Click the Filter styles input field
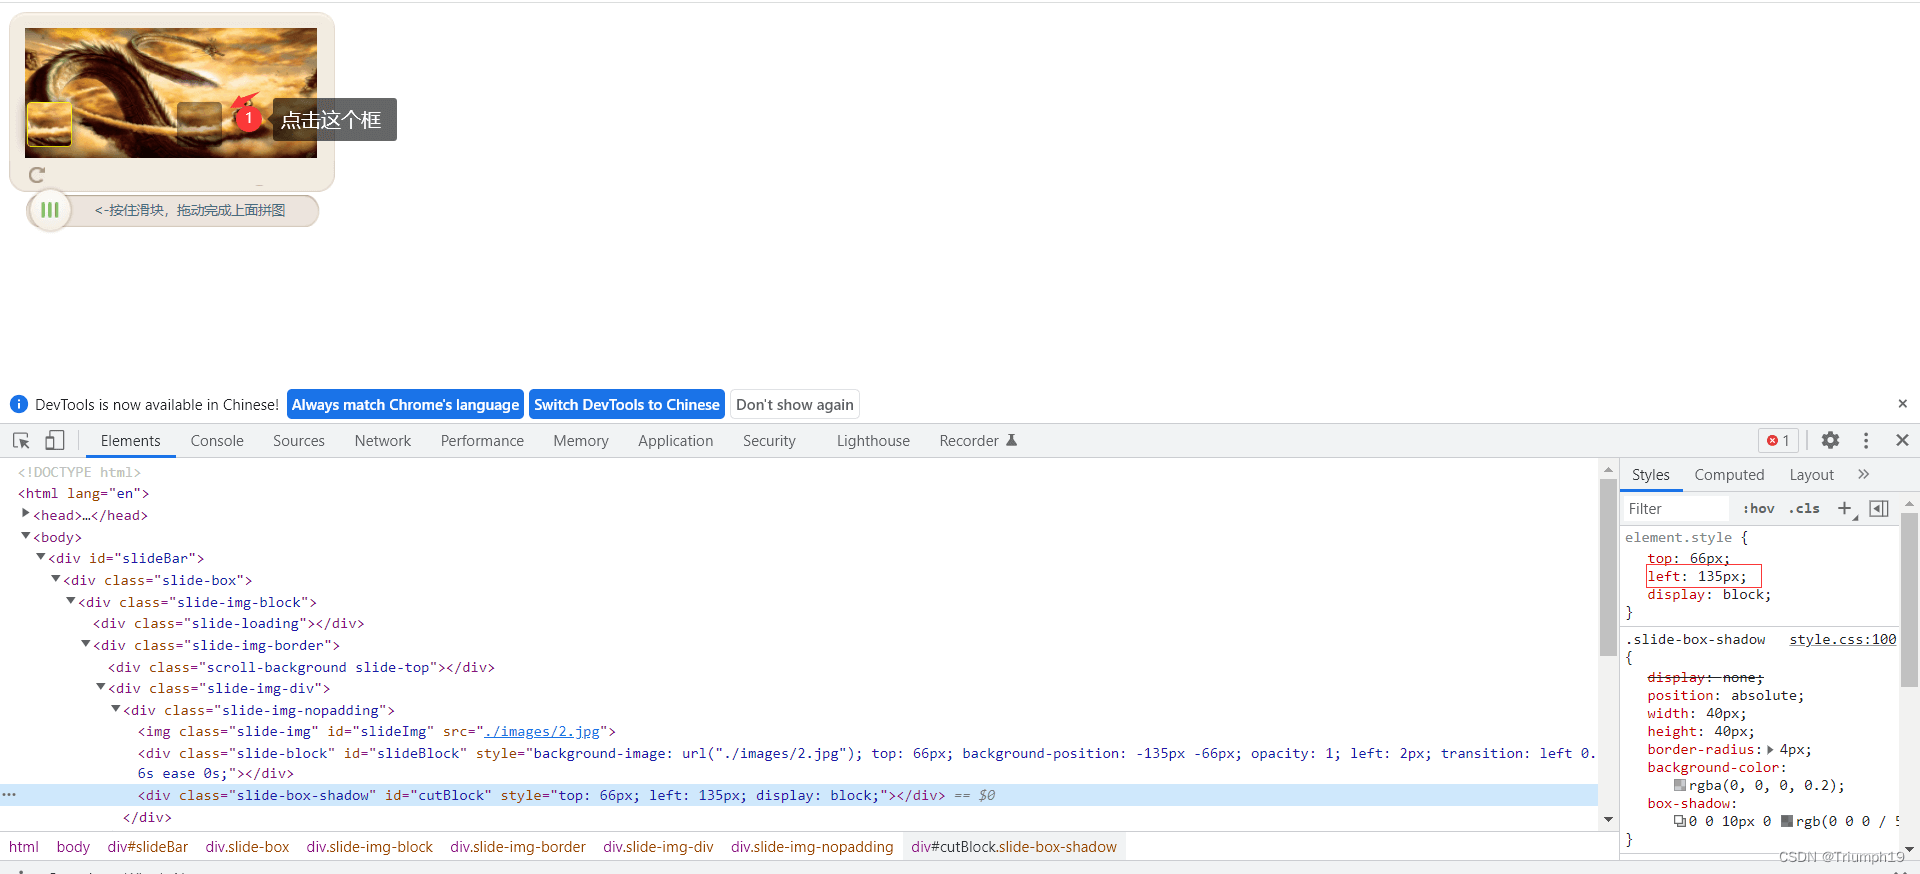The height and width of the screenshot is (874, 1920). click(1675, 509)
